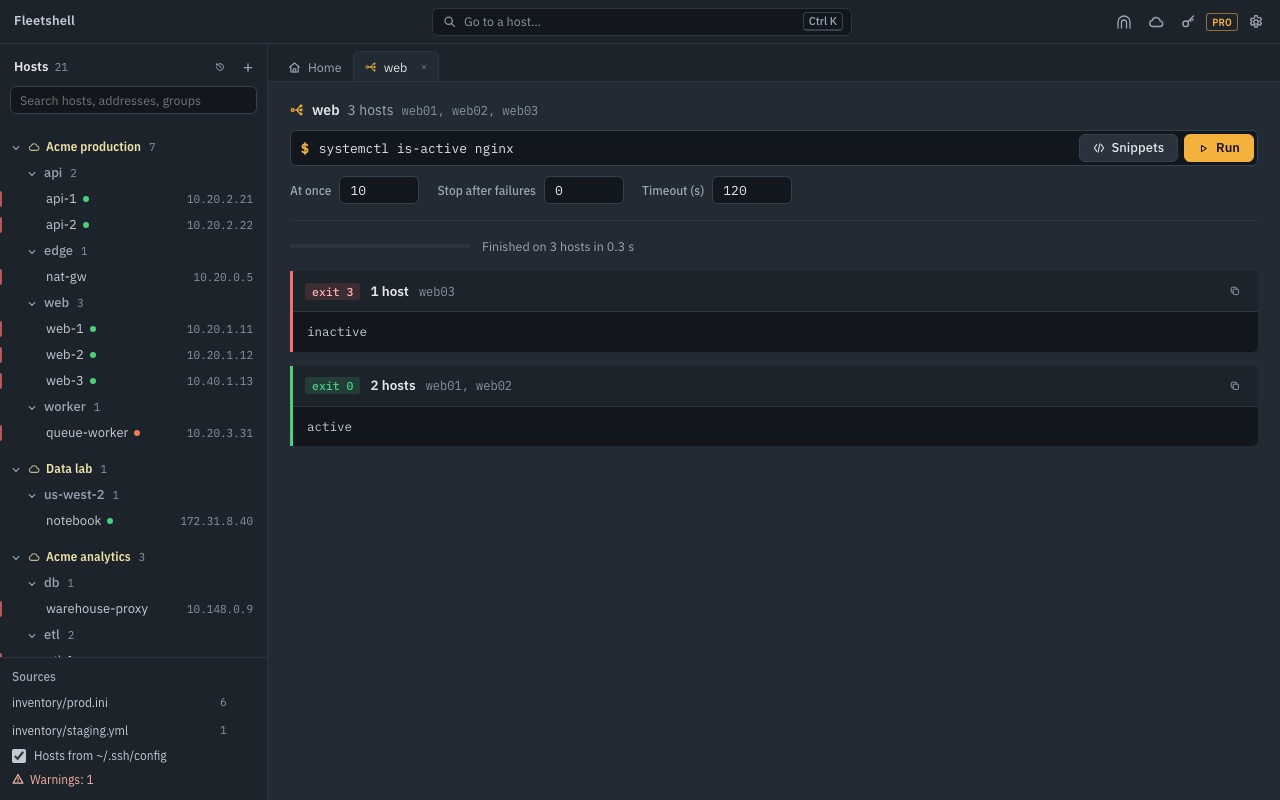
Task: Collapse the Data lab group
Action: click(x=16, y=469)
